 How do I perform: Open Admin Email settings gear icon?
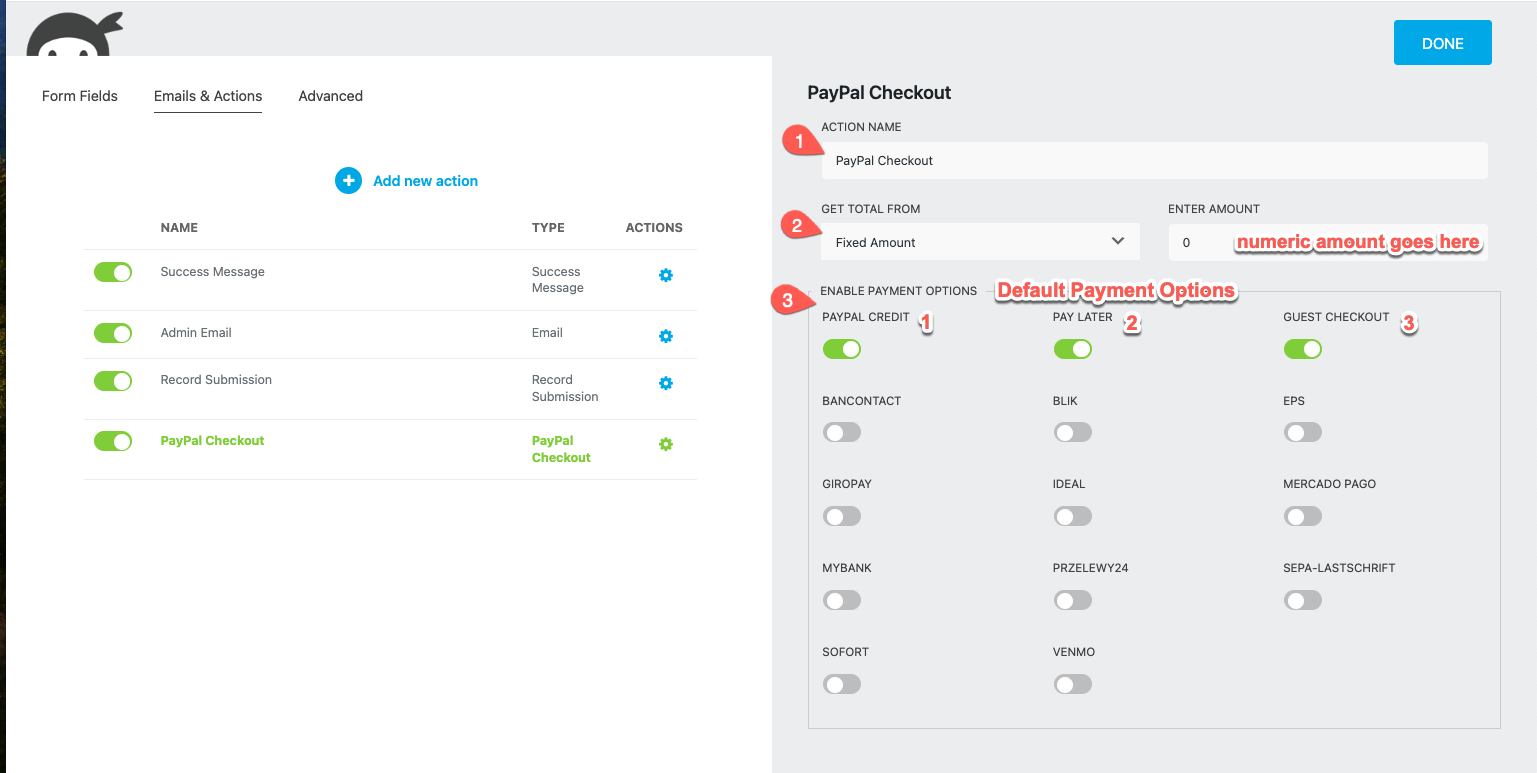[666, 337]
